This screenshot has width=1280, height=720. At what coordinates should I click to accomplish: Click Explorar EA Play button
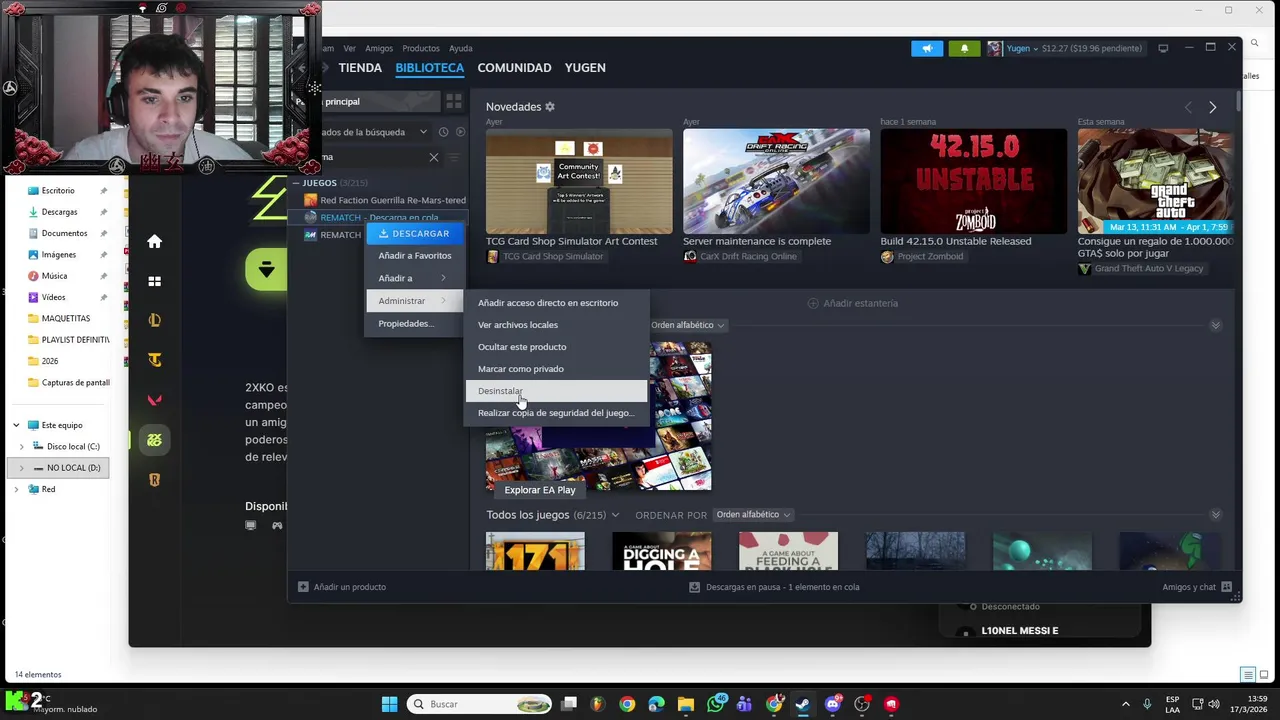540,490
